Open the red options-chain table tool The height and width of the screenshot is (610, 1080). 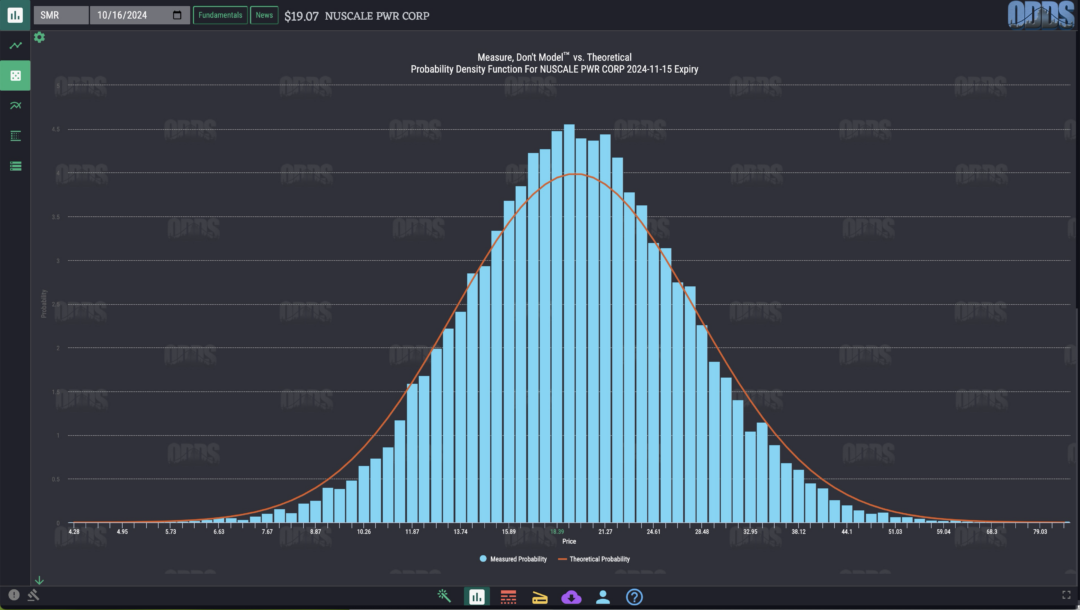pos(508,595)
